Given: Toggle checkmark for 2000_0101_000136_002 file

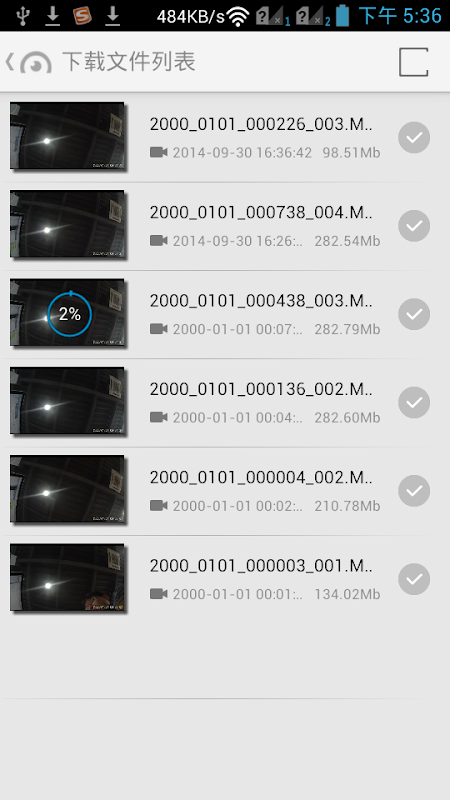Looking at the screenshot, I should click(x=414, y=403).
